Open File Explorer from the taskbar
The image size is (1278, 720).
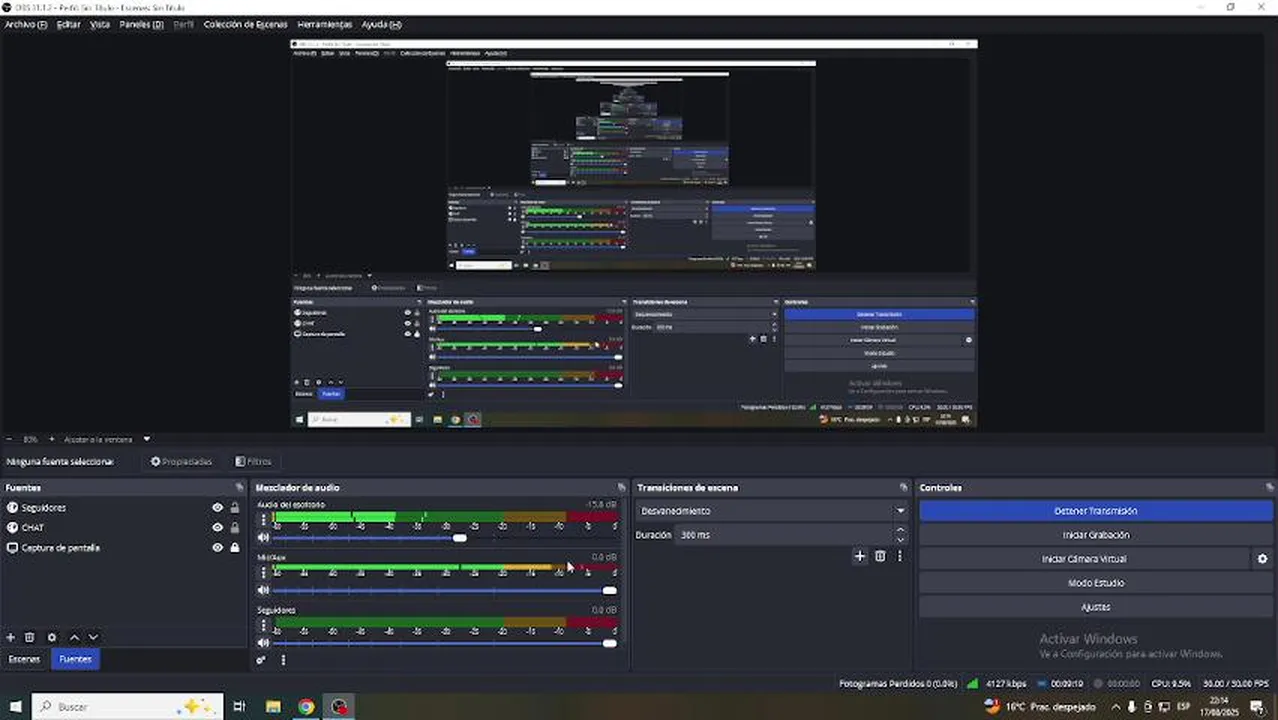click(273, 706)
